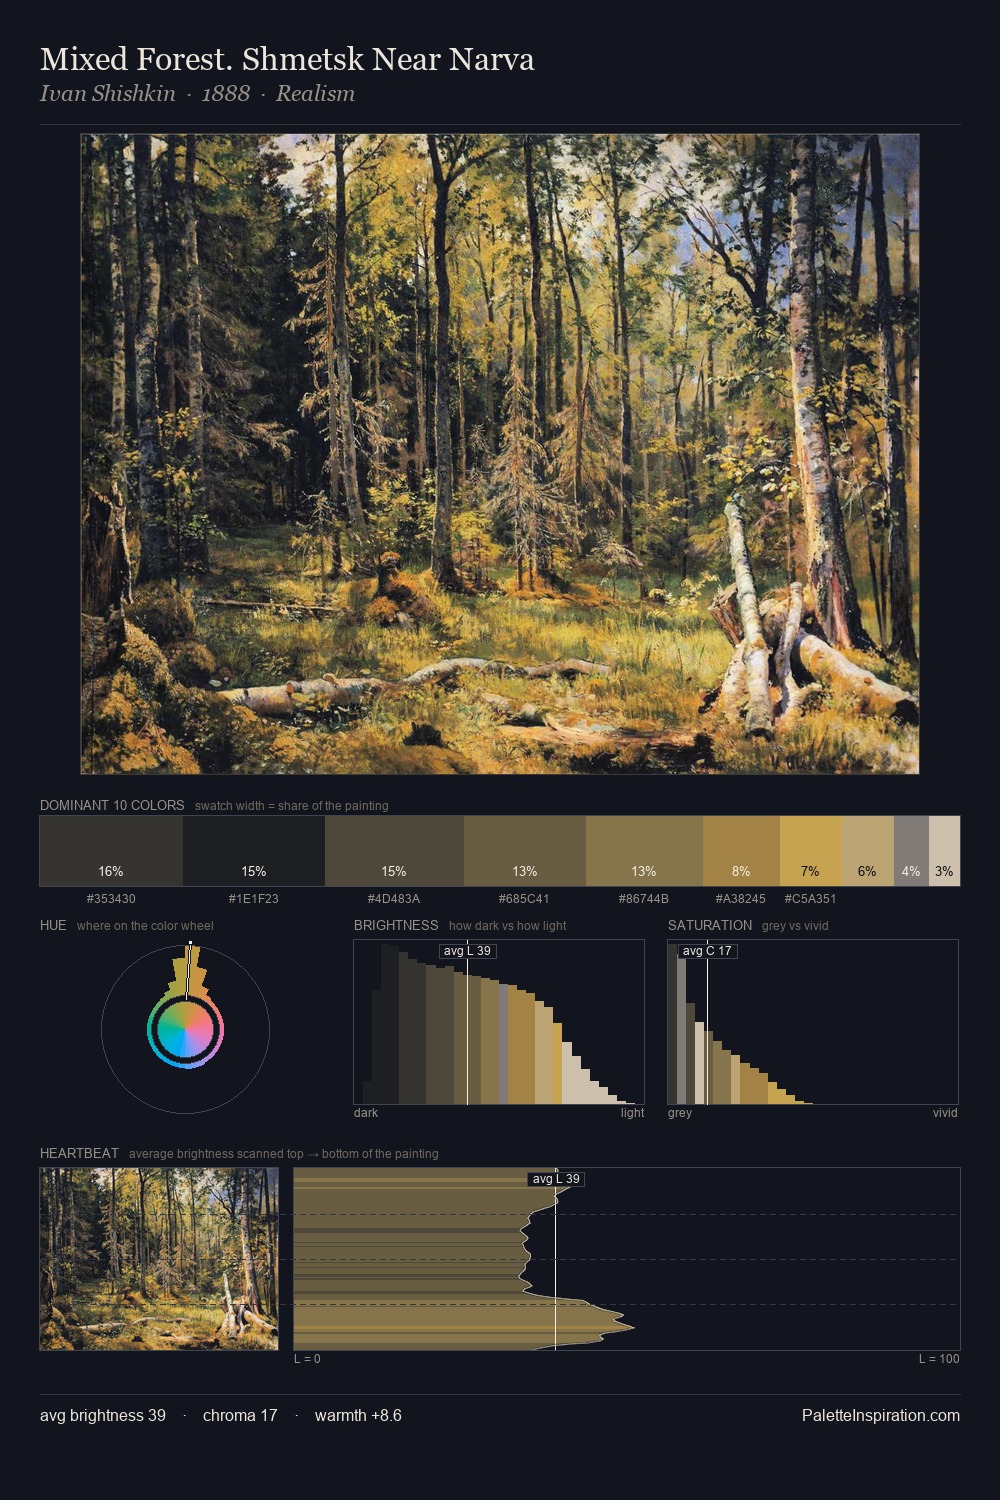The height and width of the screenshot is (1500, 1000).
Task: Click the 'chroma 17' footer stat
Action: coord(240,1416)
